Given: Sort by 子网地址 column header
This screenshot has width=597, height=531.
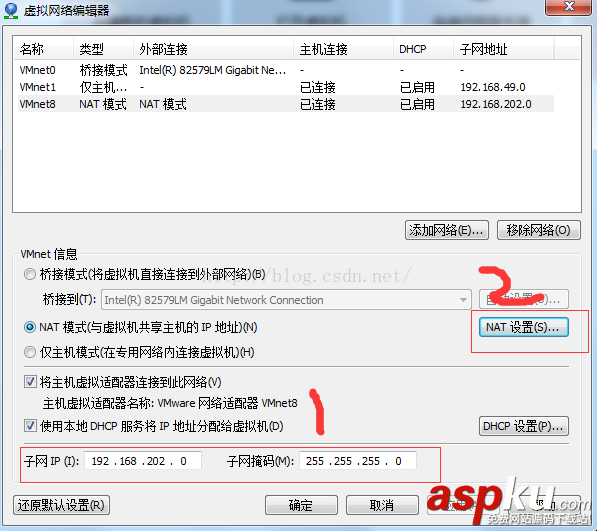Looking at the screenshot, I should [x=503, y=49].
